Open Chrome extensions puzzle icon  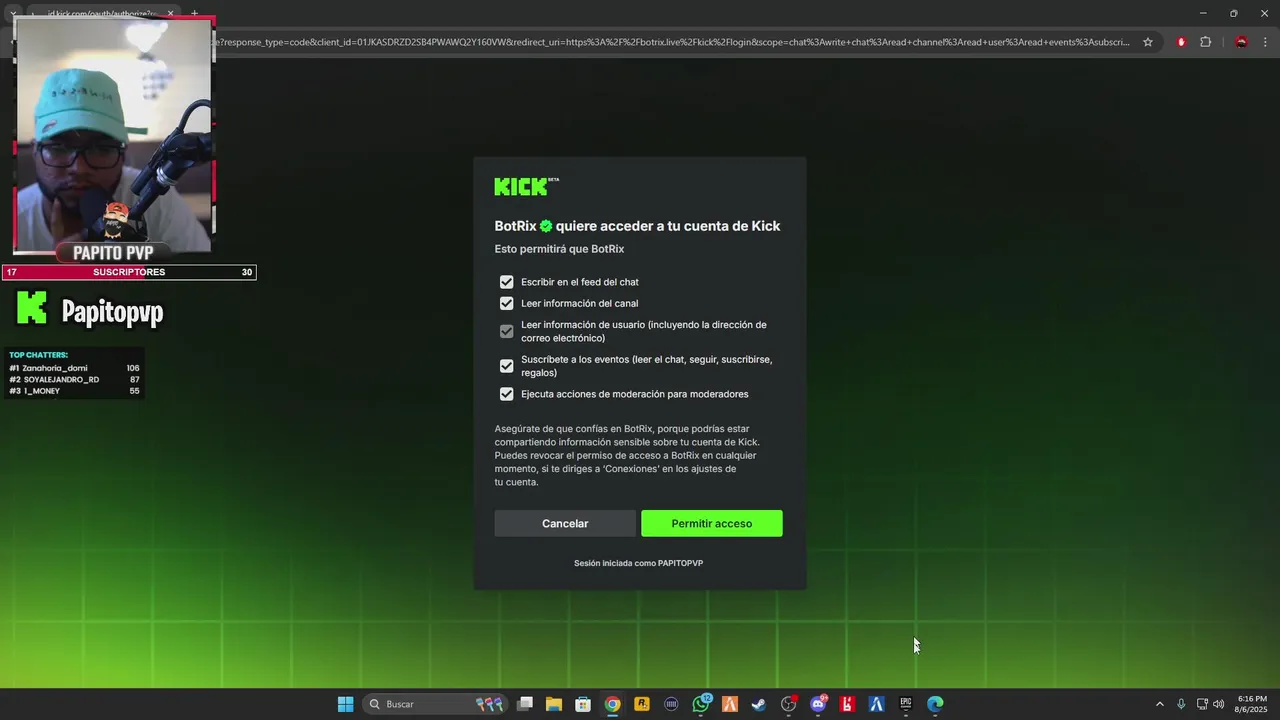tap(1205, 42)
